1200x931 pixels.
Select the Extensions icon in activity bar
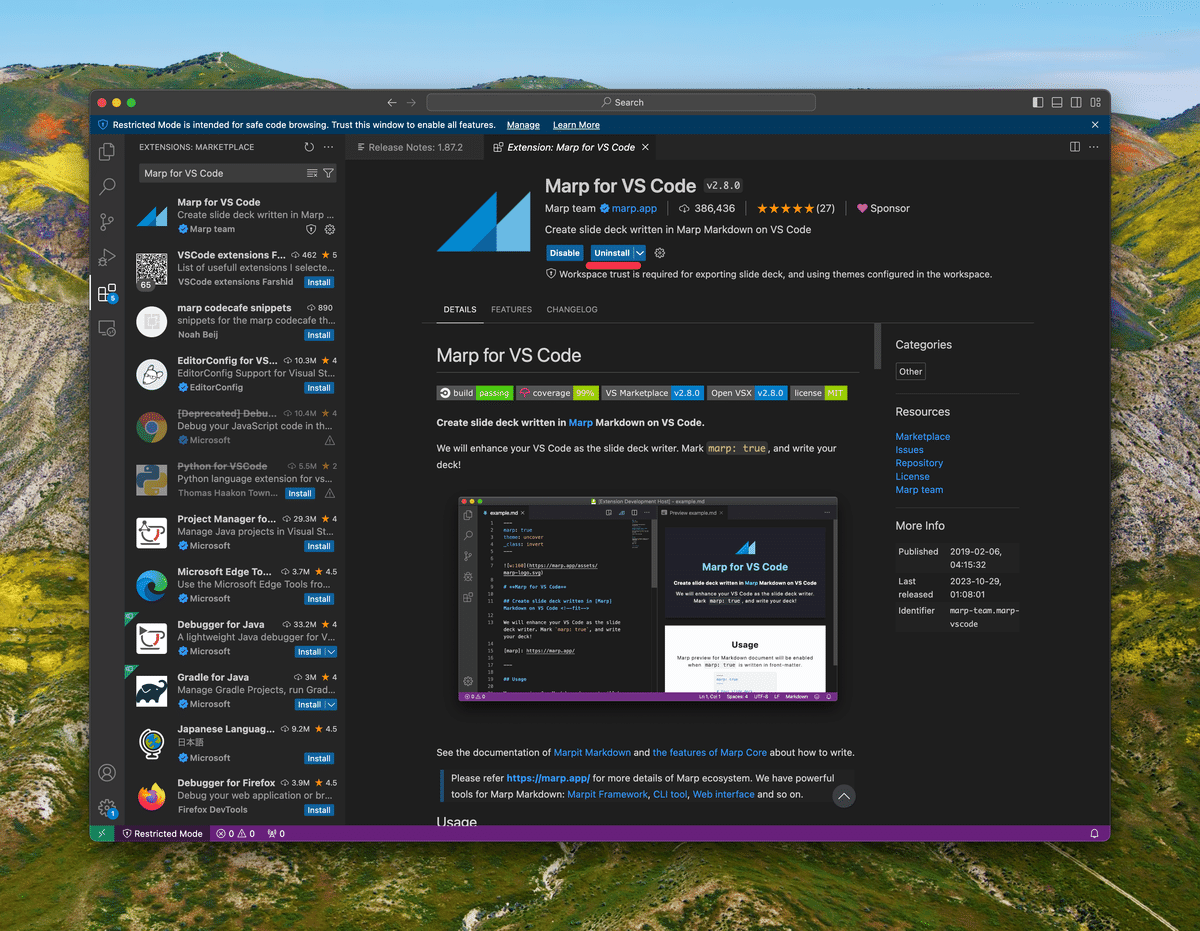(107, 293)
